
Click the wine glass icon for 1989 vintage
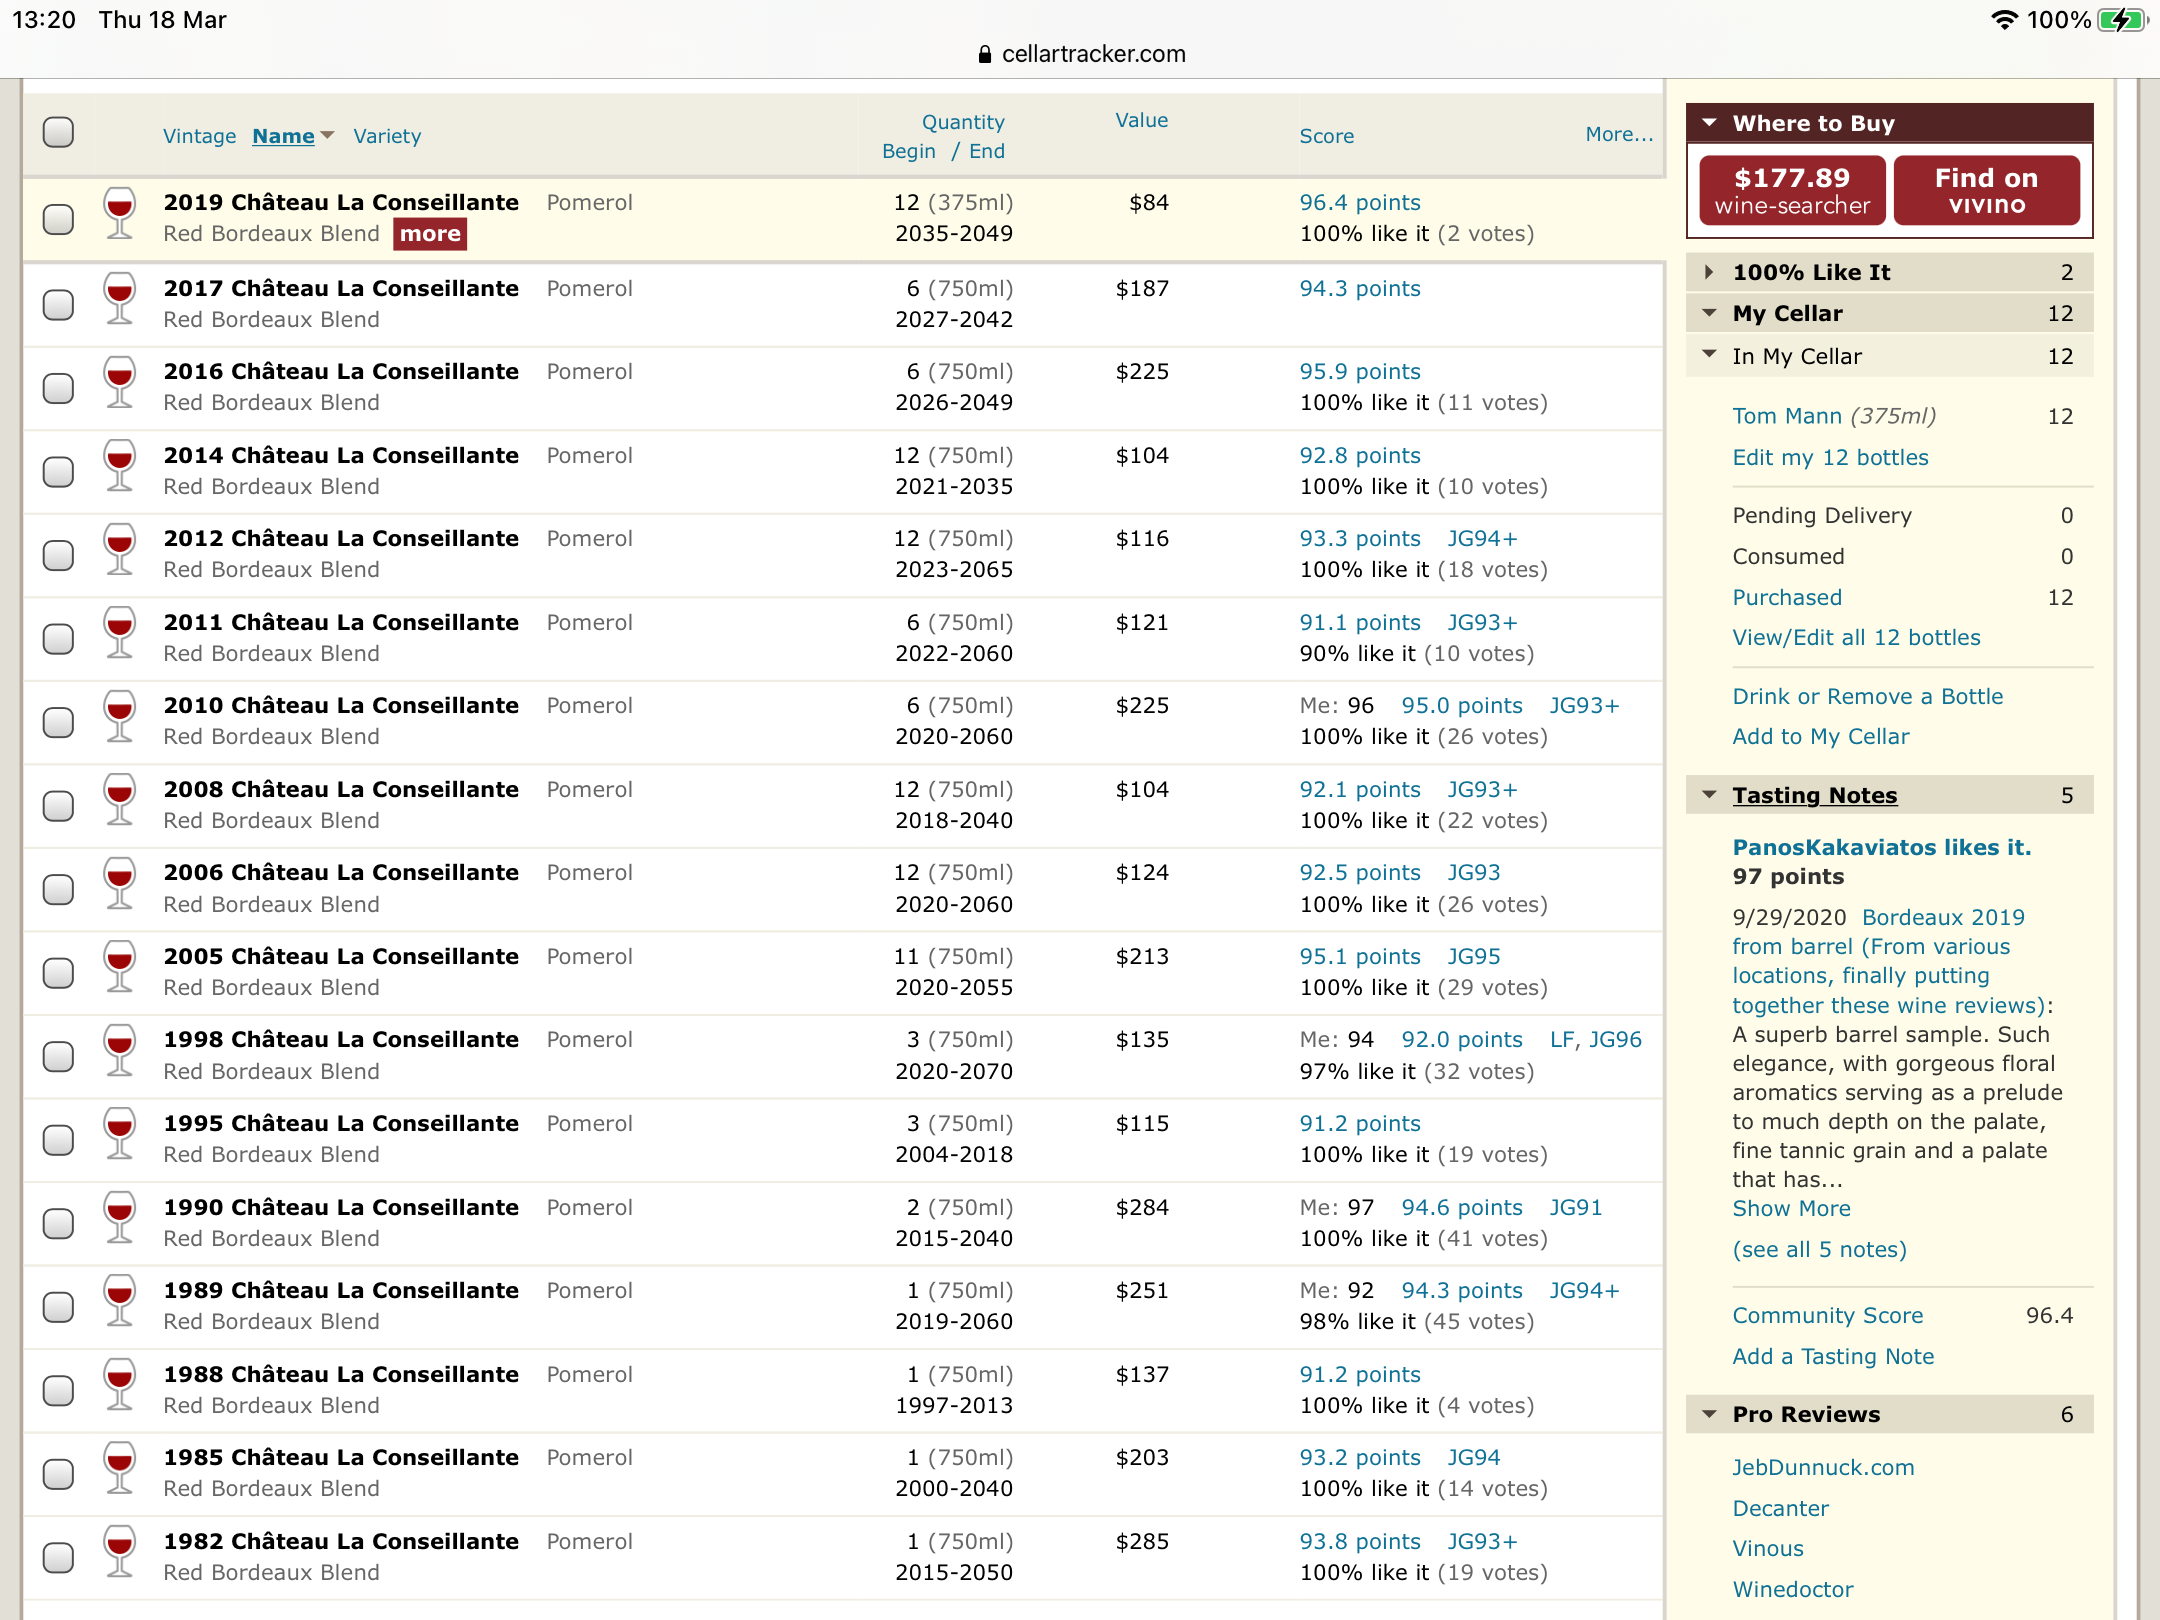coord(120,1300)
